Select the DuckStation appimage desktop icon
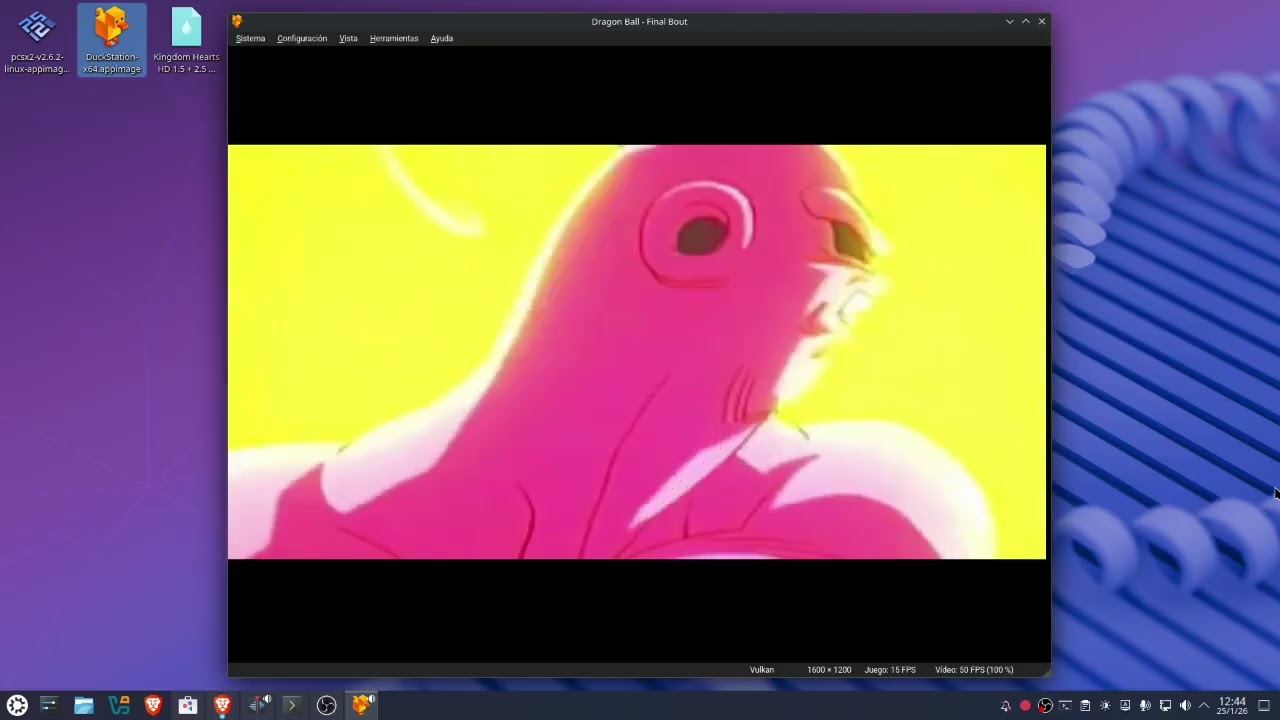The height and width of the screenshot is (720, 1280). pyautogui.click(x=112, y=41)
